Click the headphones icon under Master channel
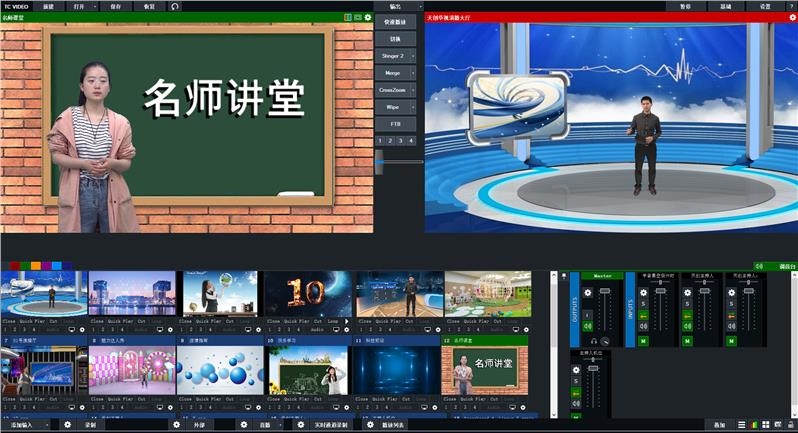This screenshot has width=798, height=433. pos(593,341)
